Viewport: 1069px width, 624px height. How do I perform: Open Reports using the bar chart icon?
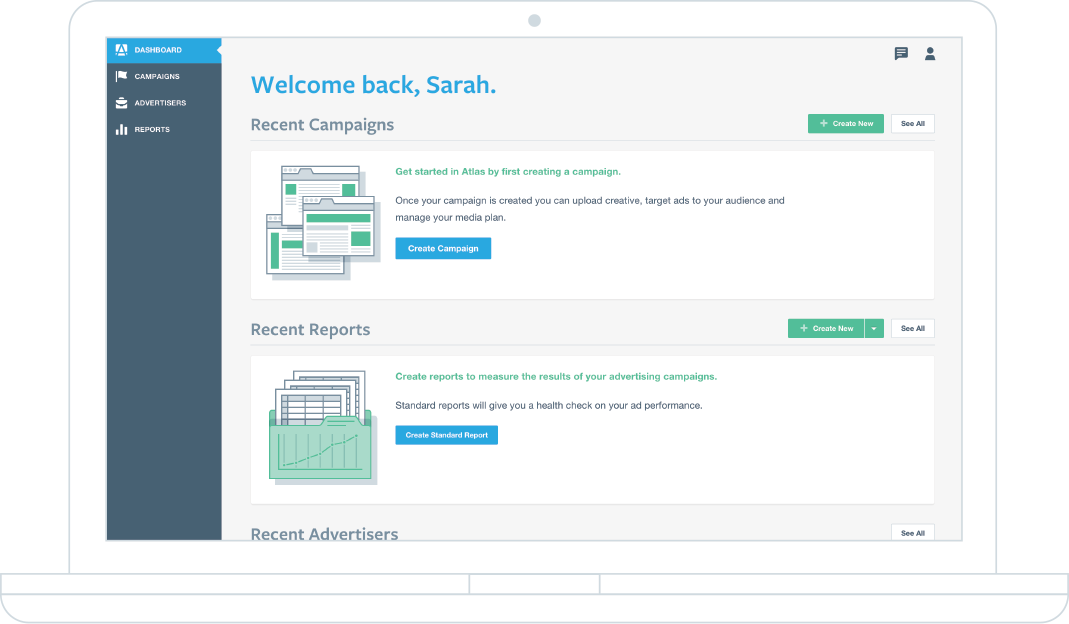[121, 128]
